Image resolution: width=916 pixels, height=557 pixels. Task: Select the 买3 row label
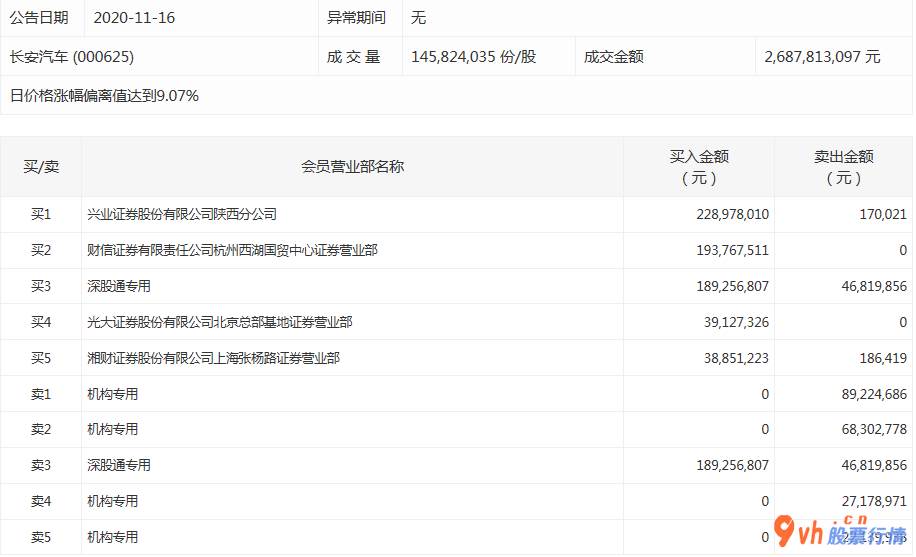(41, 286)
